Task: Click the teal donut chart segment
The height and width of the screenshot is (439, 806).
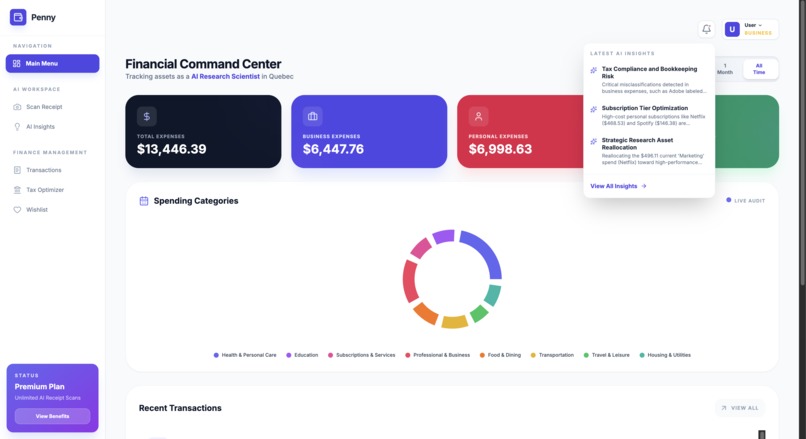Action: [493, 295]
